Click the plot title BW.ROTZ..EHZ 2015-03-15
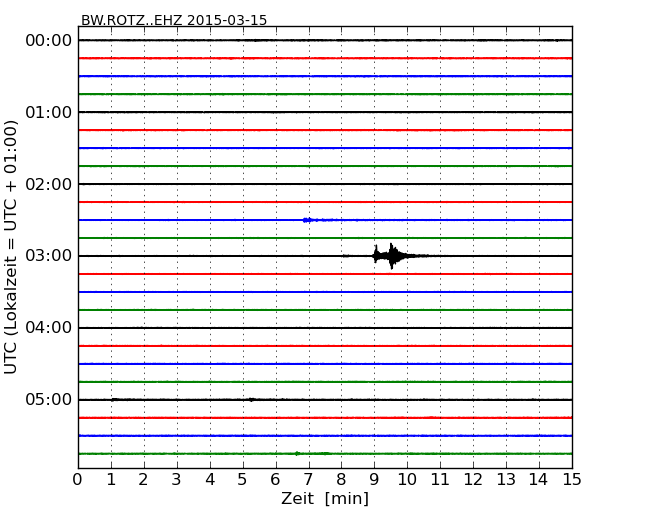 [x=174, y=20]
